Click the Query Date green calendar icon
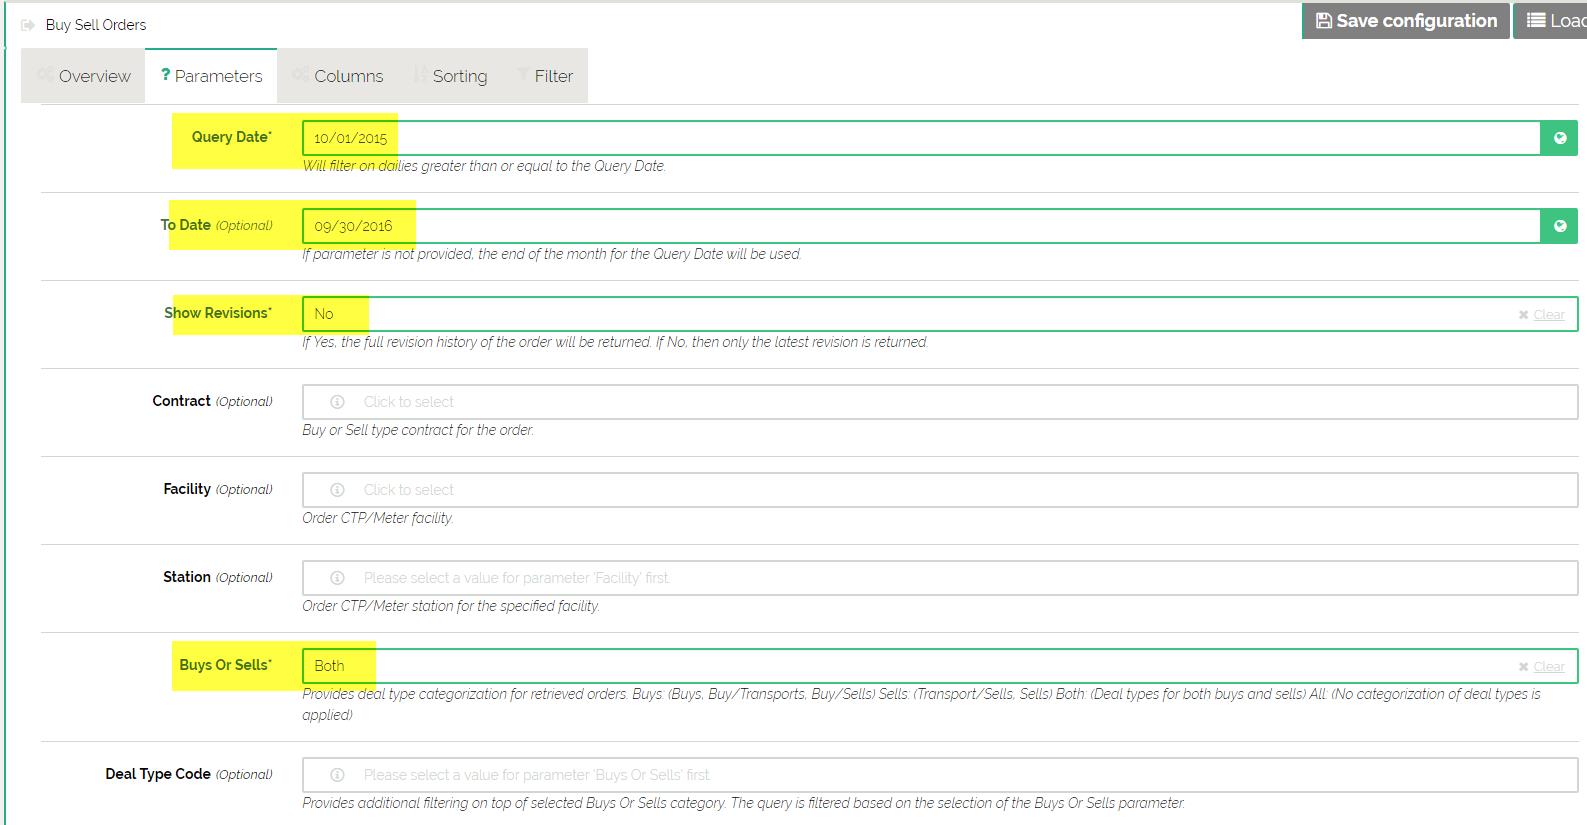 coord(1559,138)
